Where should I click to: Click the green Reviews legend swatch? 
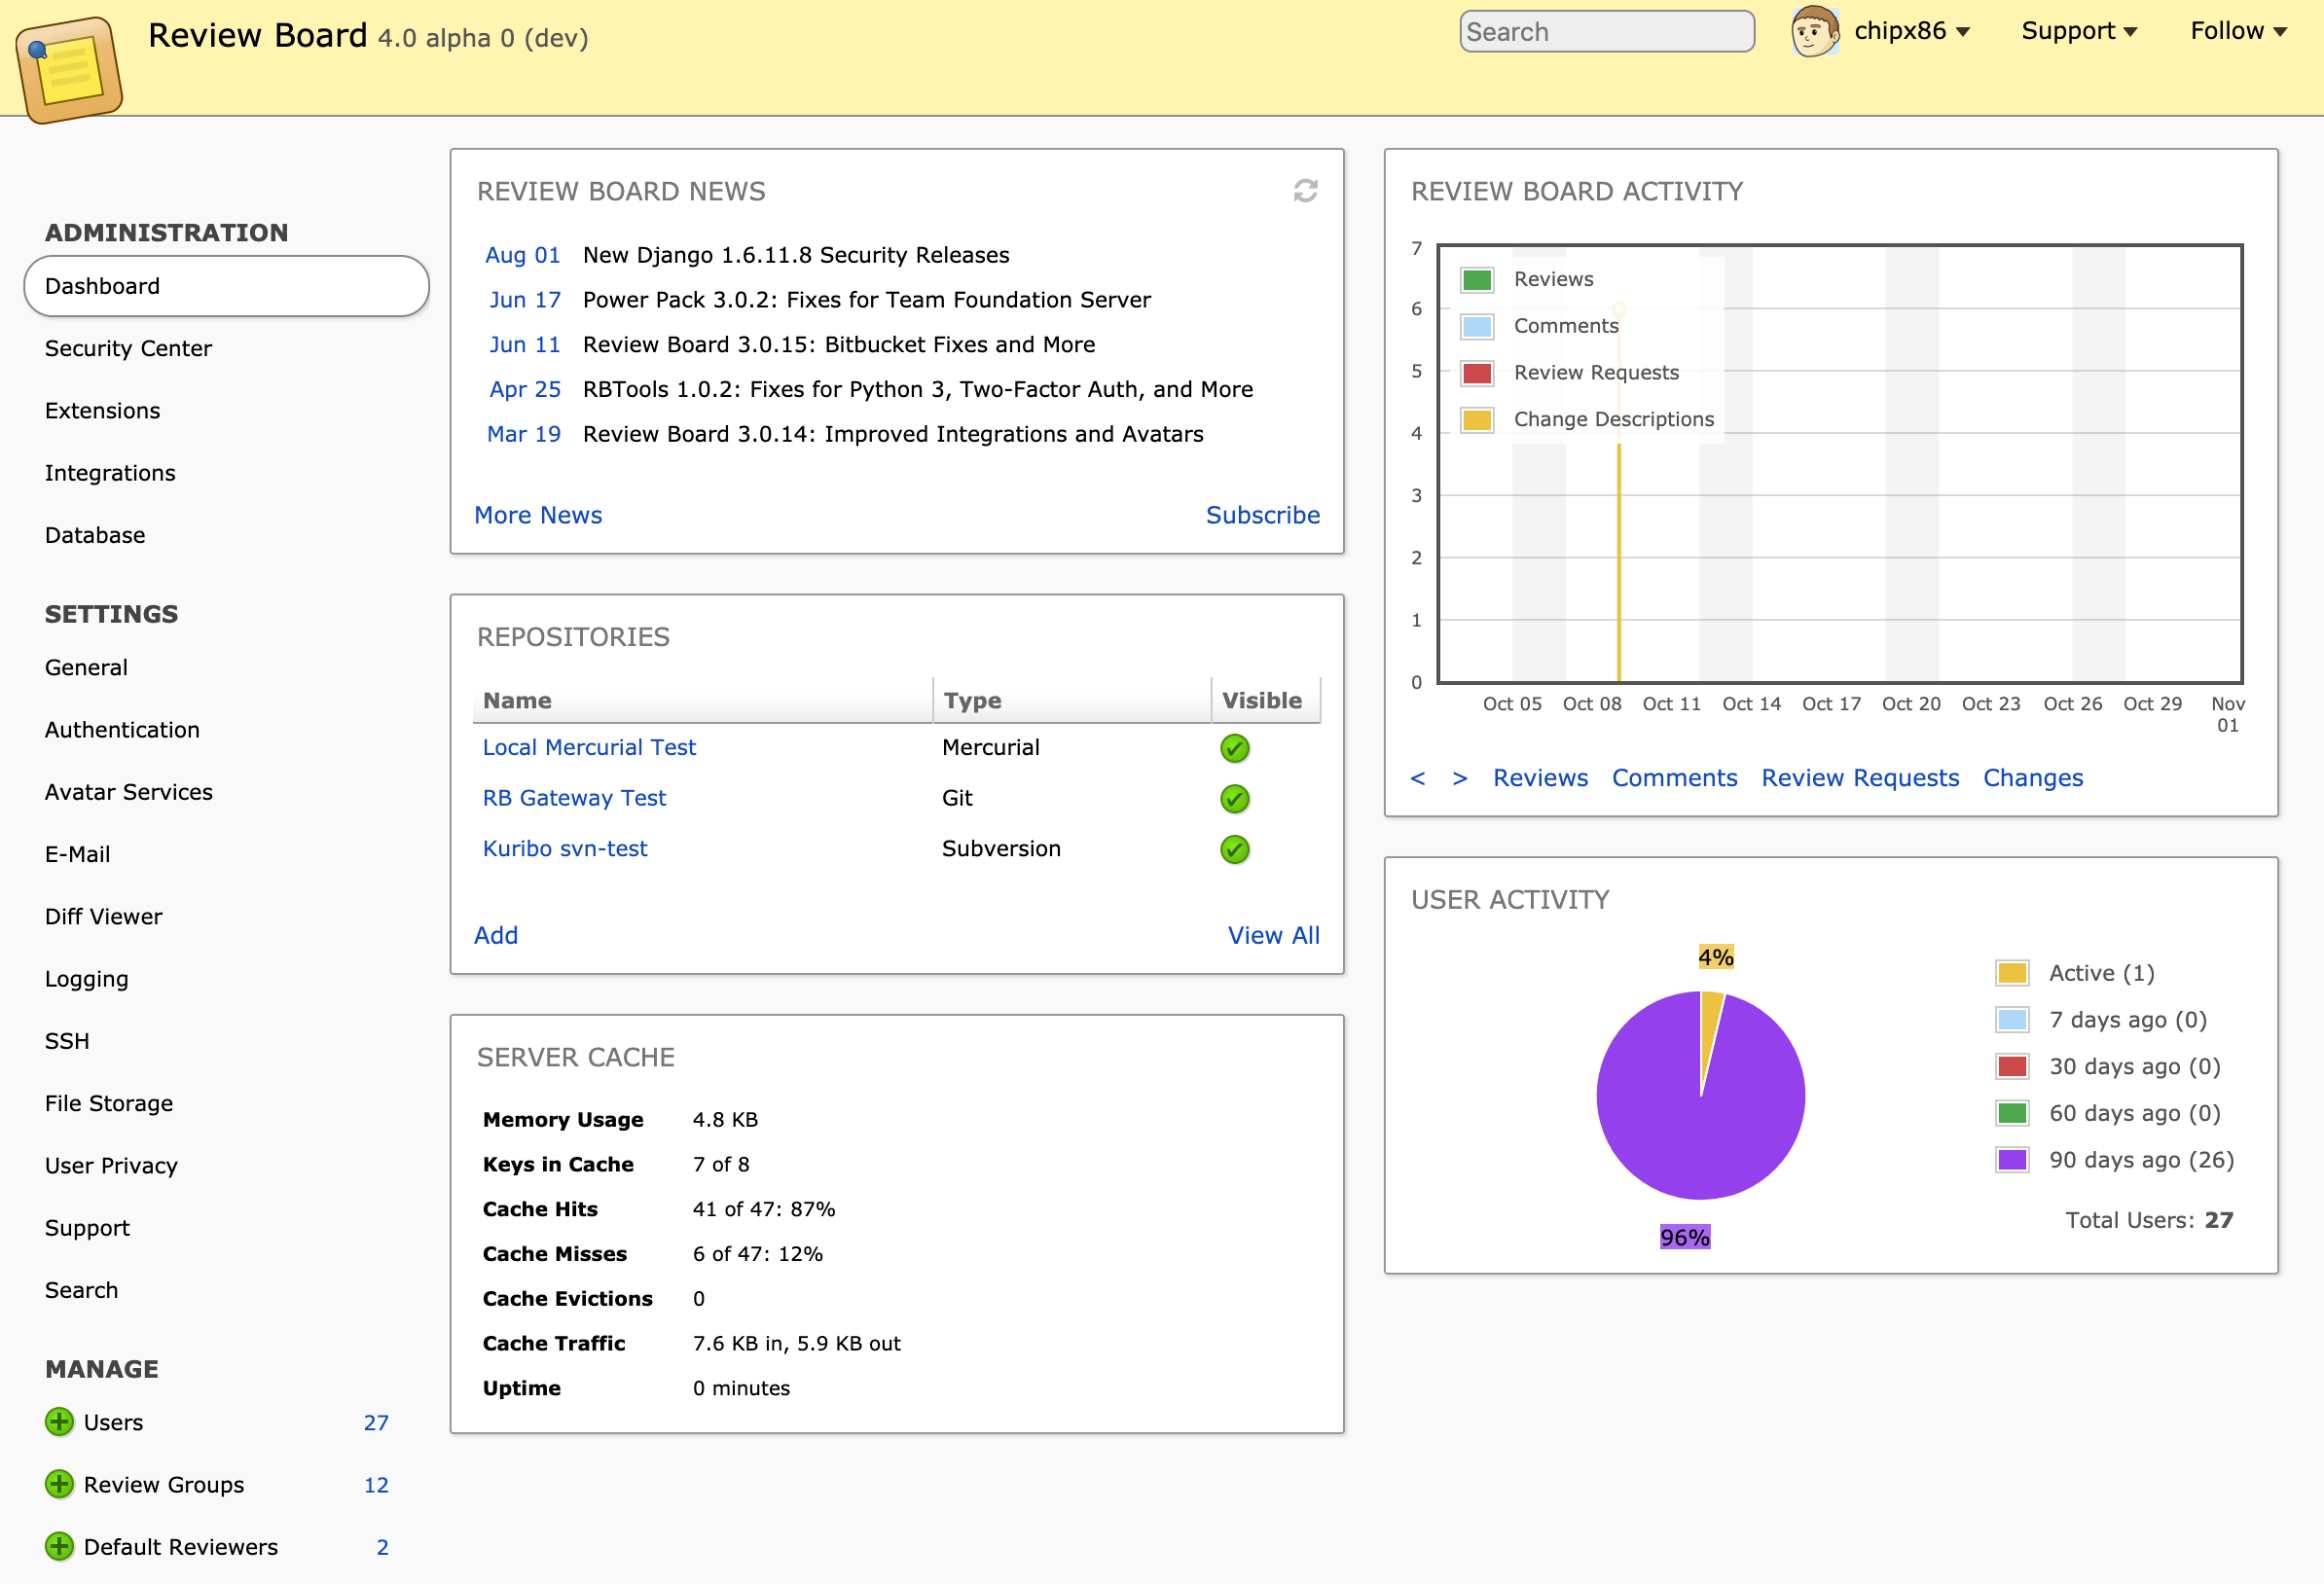click(x=1477, y=280)
